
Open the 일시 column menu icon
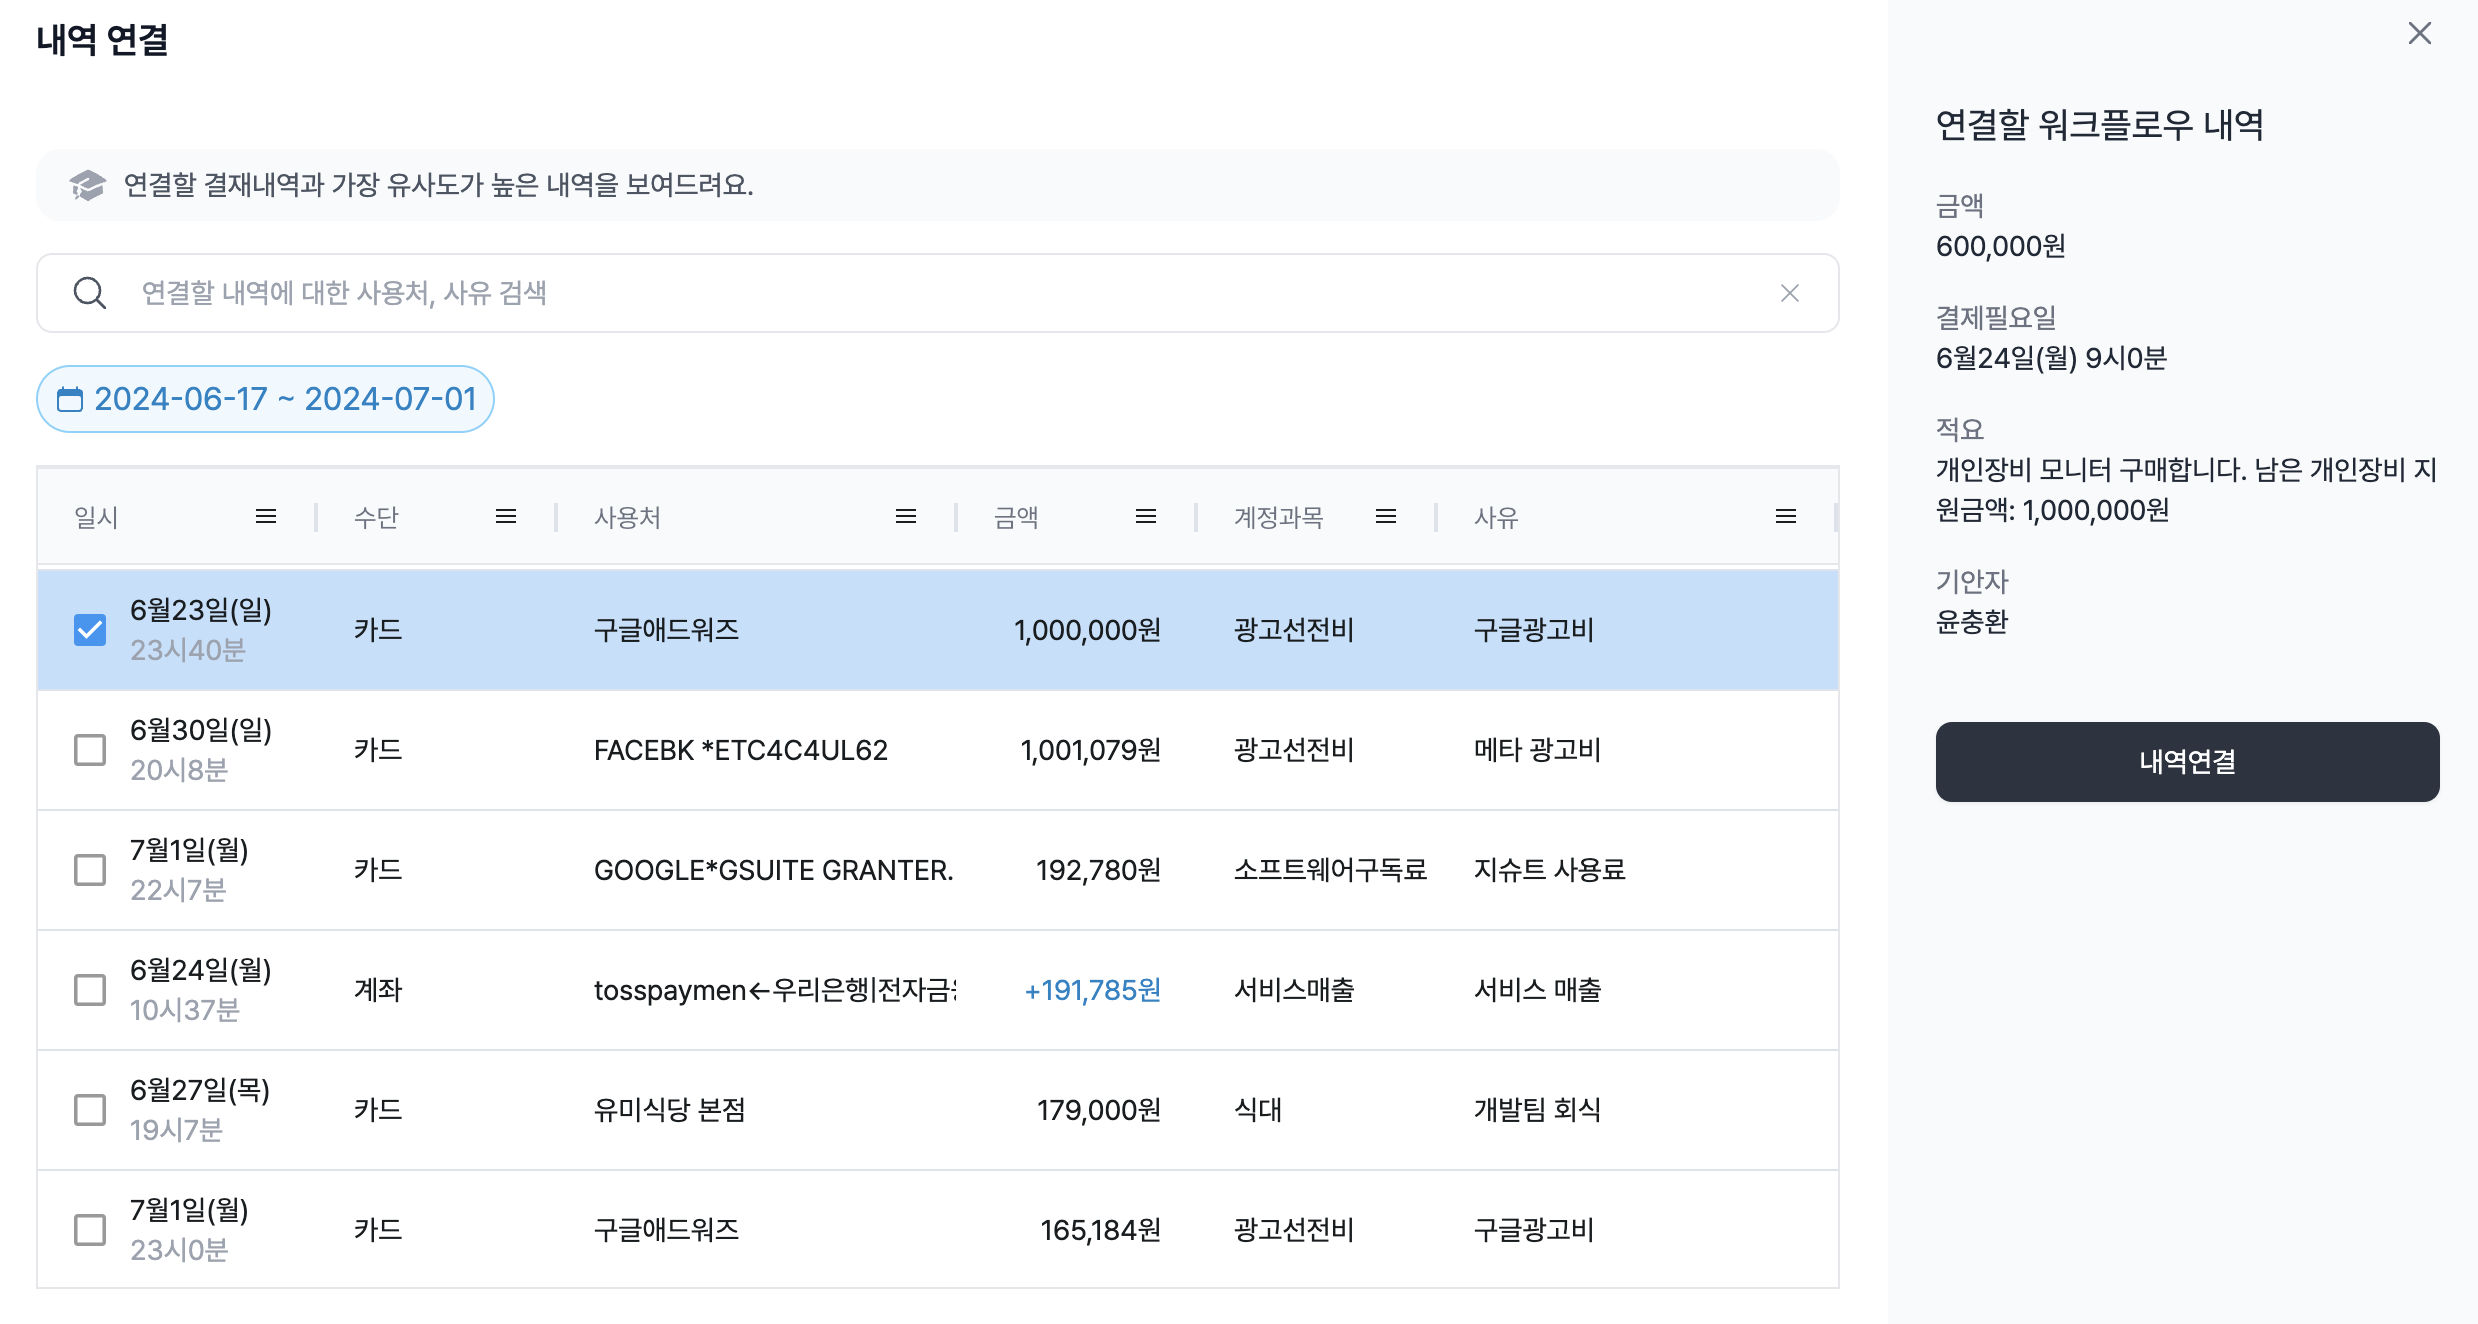click(x=265, y=517)
